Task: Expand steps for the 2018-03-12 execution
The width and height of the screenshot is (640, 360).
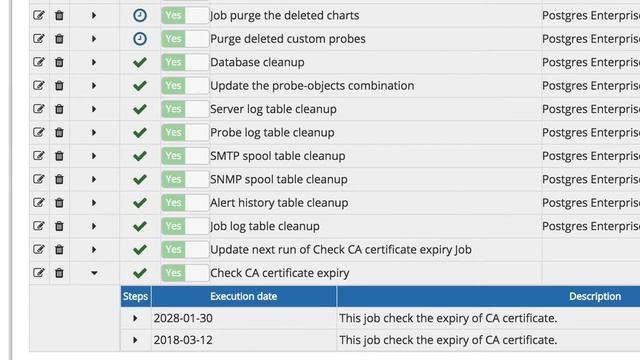Action: pos(135,340)
